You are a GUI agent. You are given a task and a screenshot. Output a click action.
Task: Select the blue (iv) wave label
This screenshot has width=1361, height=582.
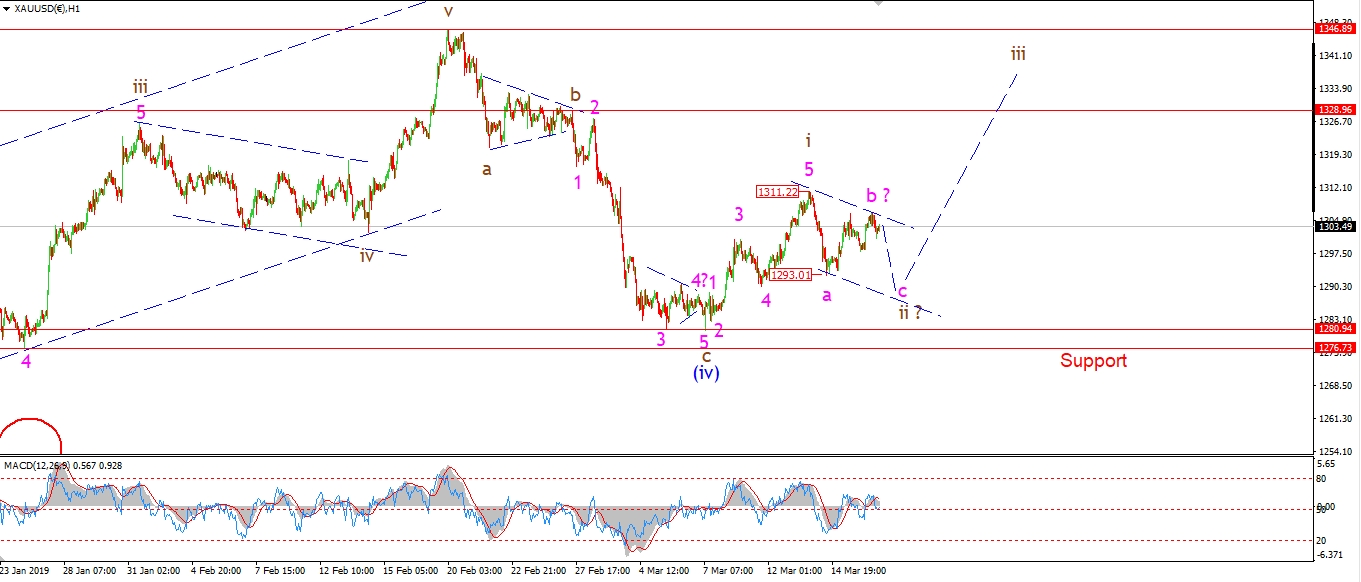tap(706, 373)
